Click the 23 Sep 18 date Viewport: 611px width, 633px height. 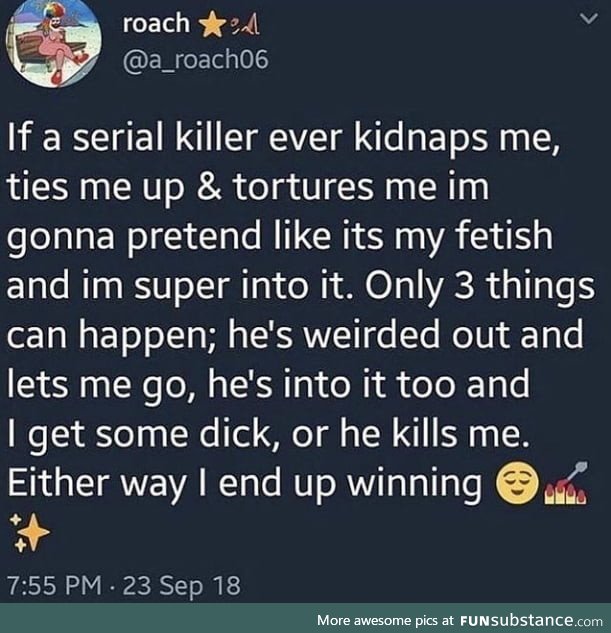coord(182,586)
